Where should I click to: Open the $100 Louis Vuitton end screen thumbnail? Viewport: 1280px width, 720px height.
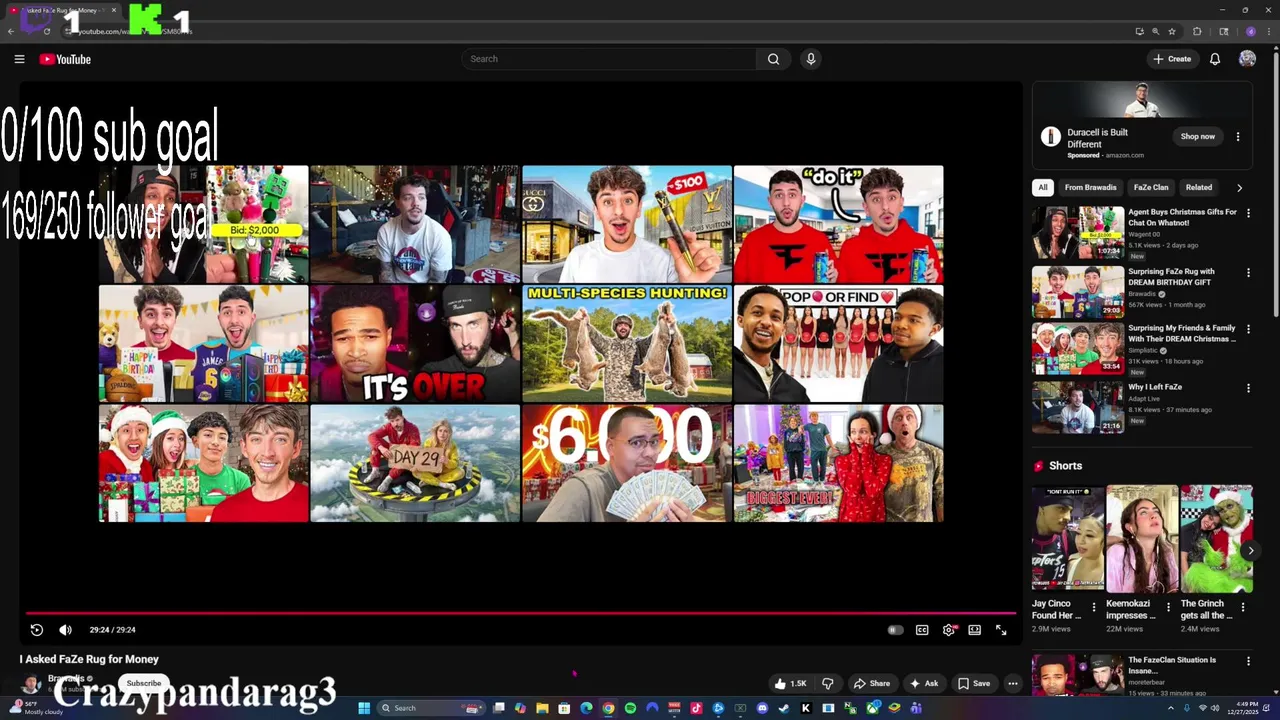tap(627, 224)
